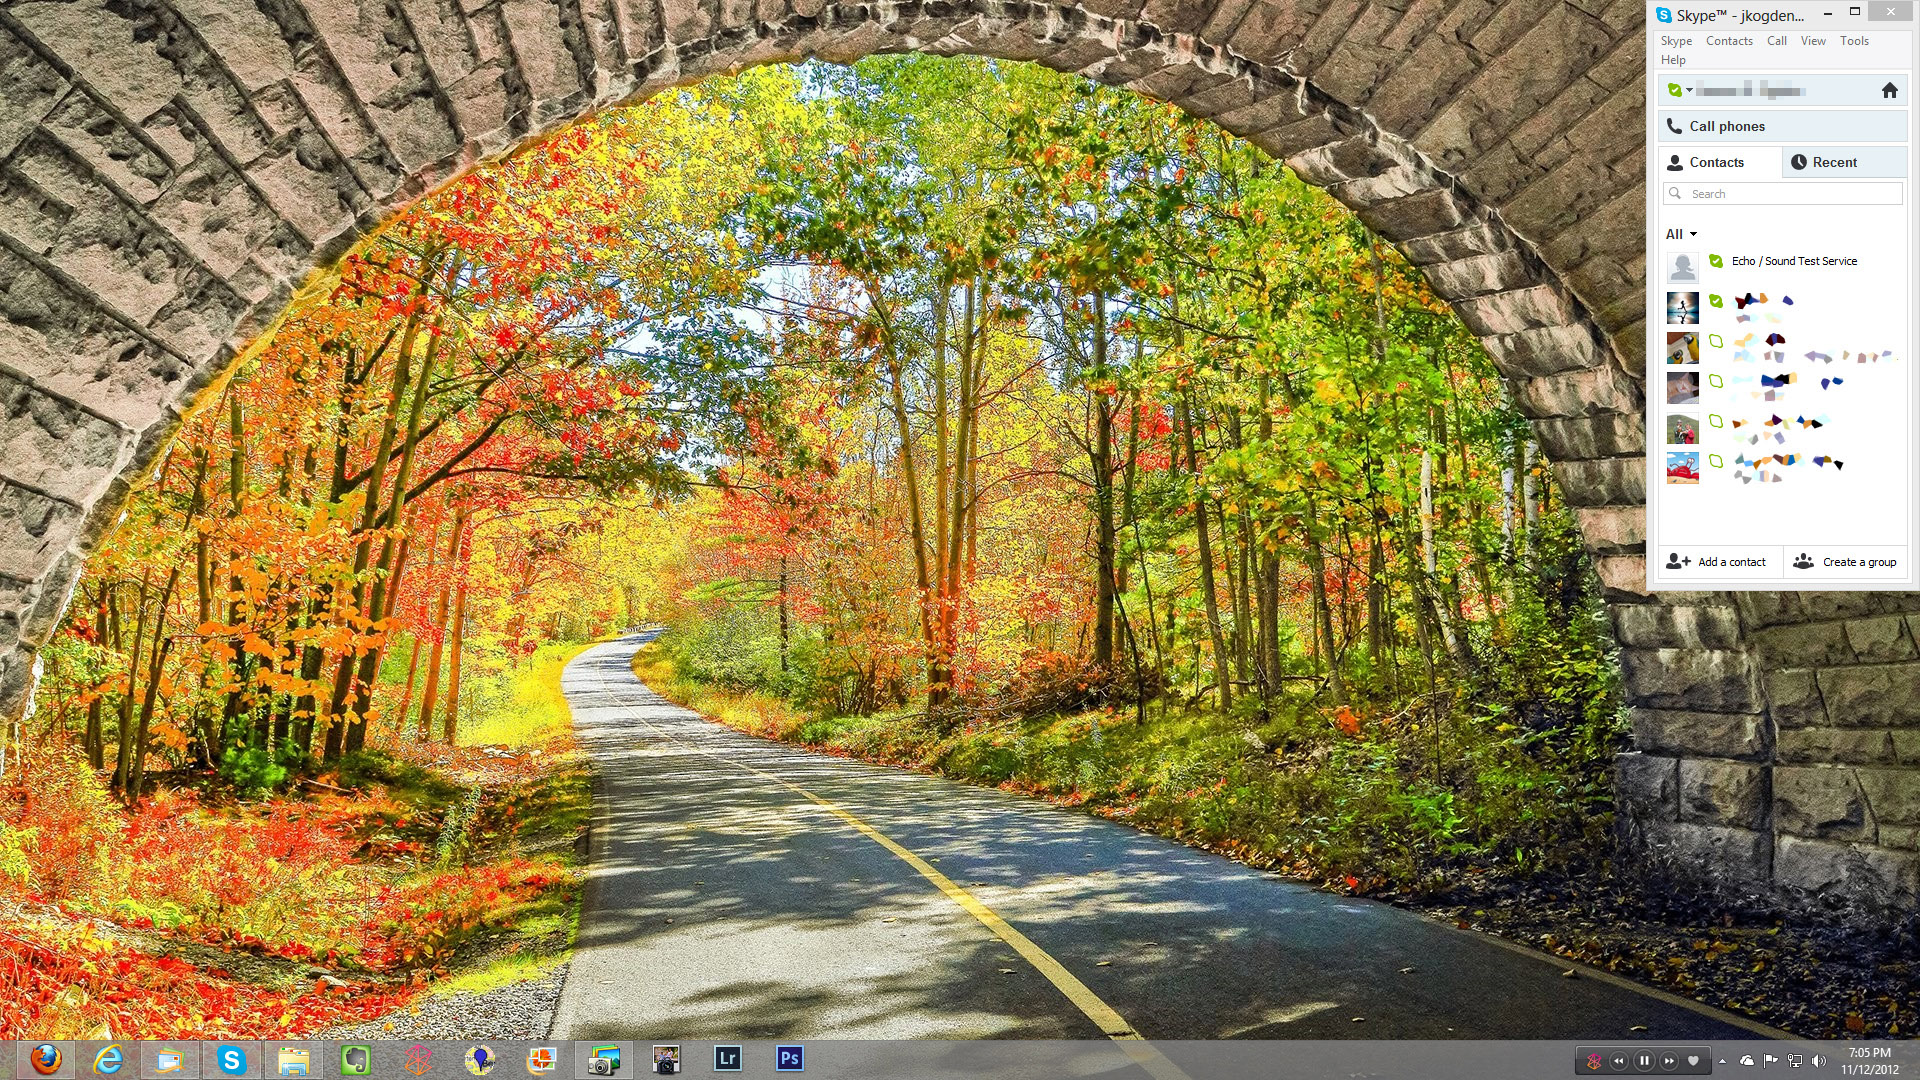Click the SkyDrive cloud tray icon
The height and width of the screenshot is (1080, 1920).
pos(1746,1061)
